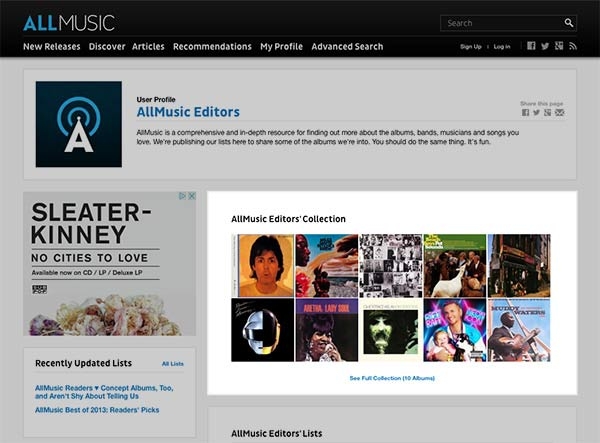Click the search magnifier icon
The width and height of the screenshot is (600, 443).
(x=569, y=23)
